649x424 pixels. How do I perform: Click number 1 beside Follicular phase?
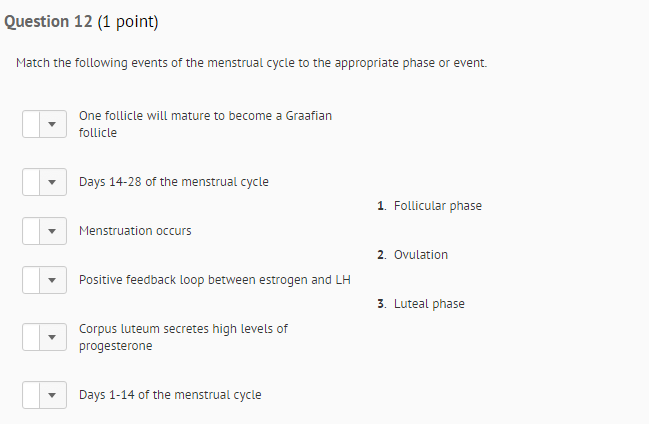point(381,206)
